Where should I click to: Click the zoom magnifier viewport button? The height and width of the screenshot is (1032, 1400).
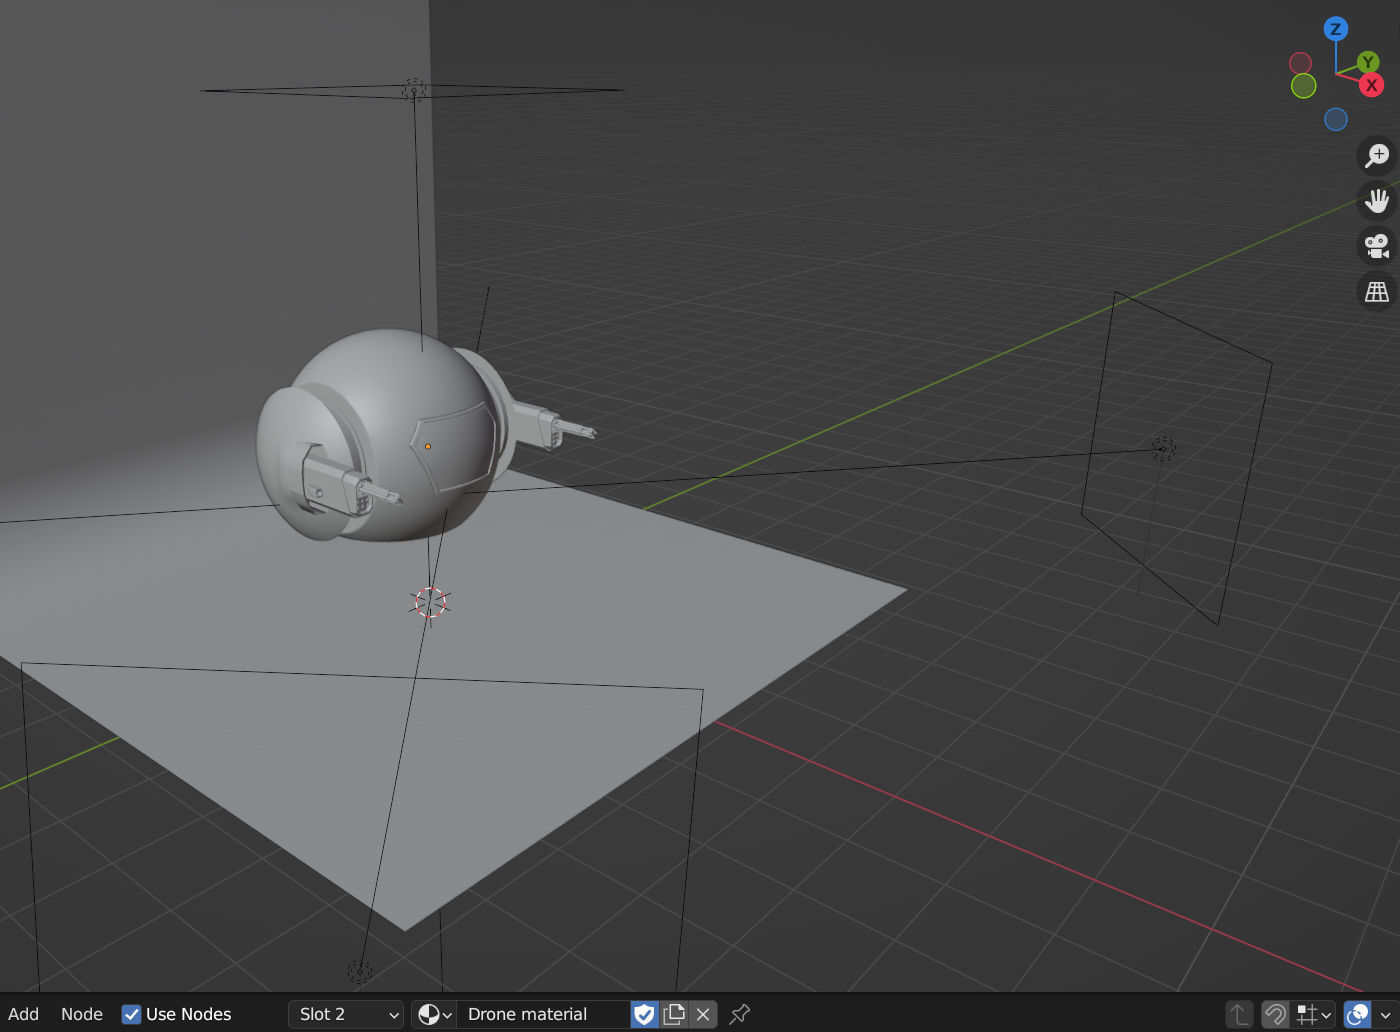[x=1377, y=155]
